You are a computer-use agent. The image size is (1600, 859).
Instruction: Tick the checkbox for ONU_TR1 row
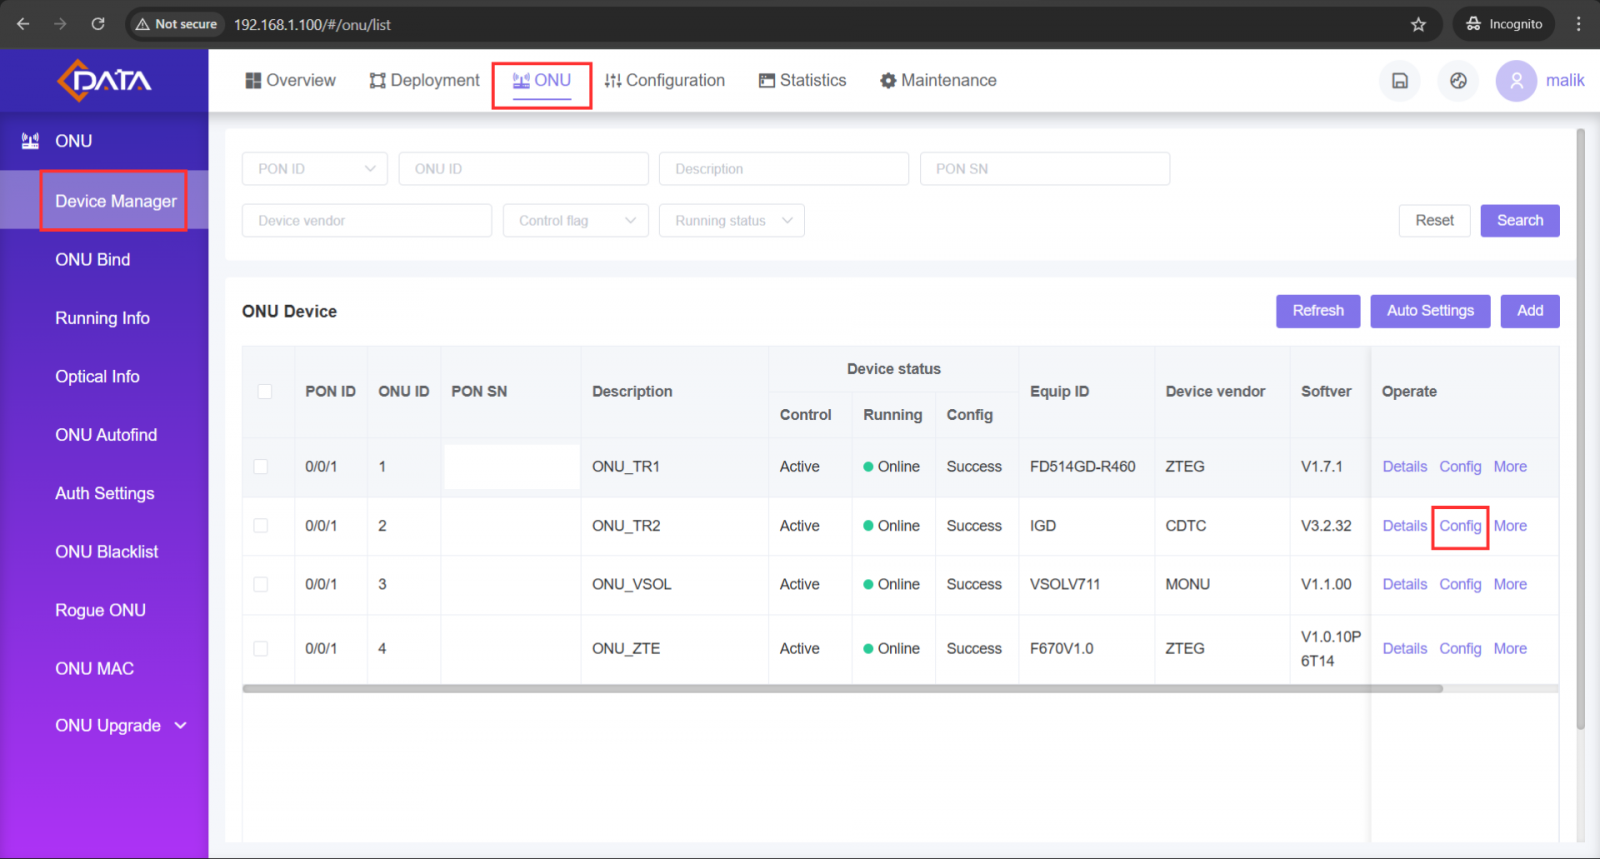261,467
